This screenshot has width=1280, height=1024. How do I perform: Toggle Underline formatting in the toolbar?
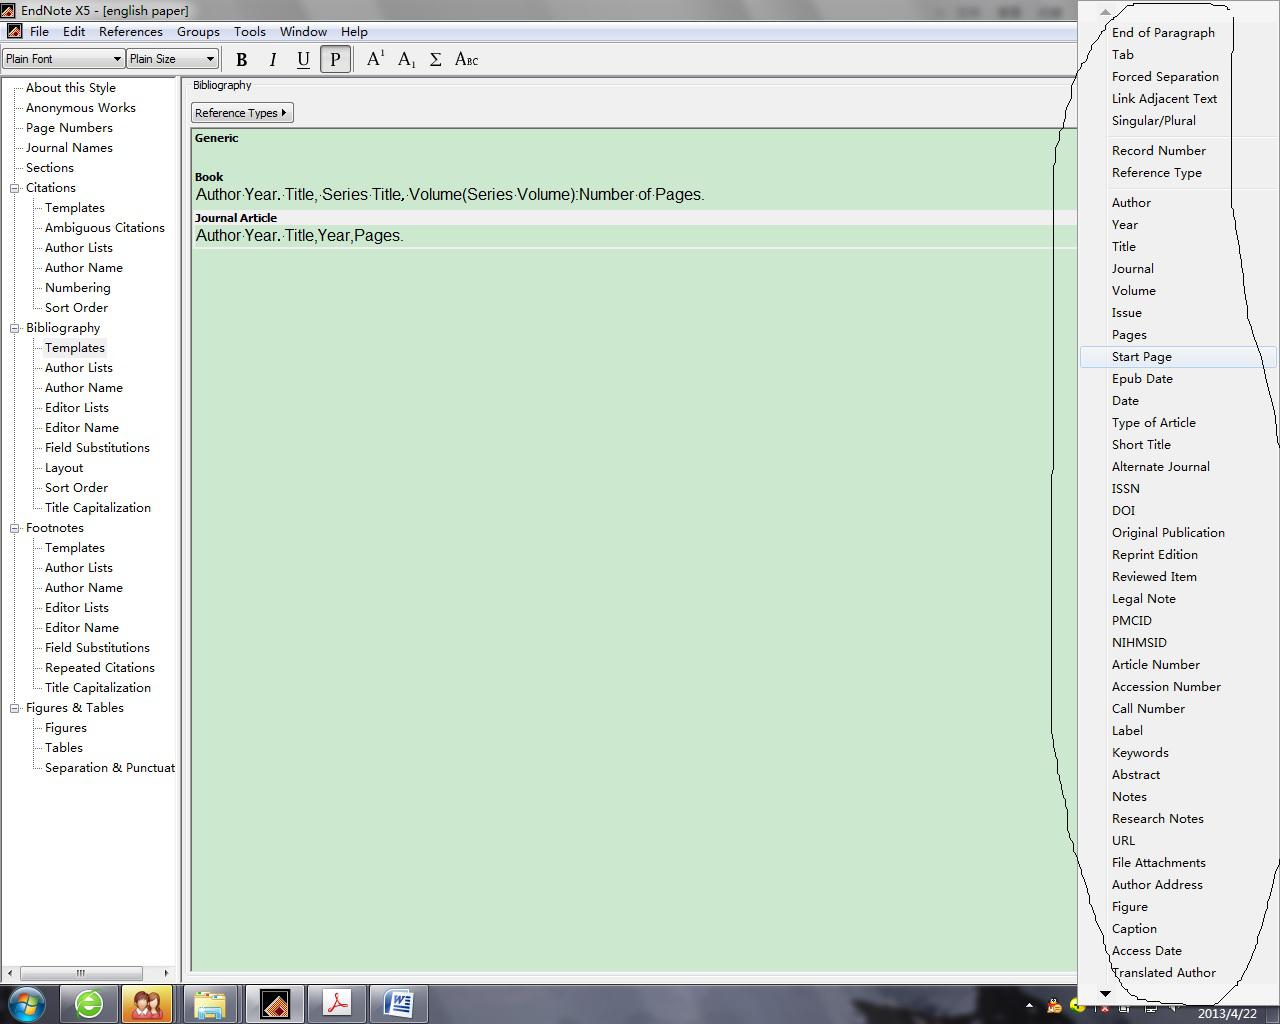coord(303,59)
